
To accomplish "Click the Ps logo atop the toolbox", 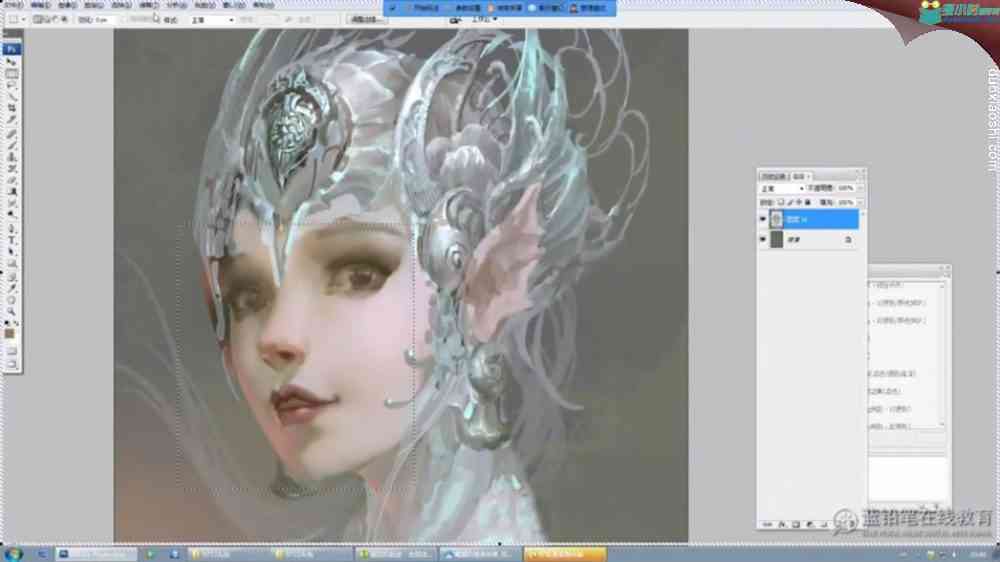I will click(x=11, y=49).
